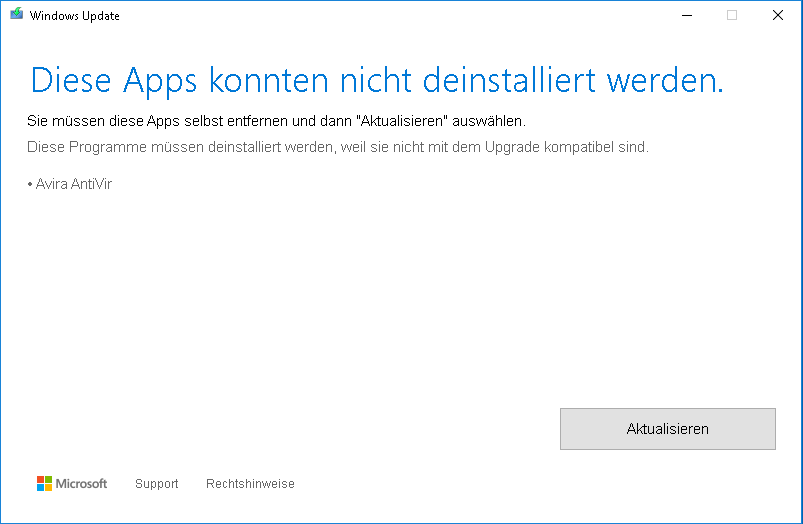Open the Support link
The height and width of the screenshot is (524, 803).
(x=157, y=484)
